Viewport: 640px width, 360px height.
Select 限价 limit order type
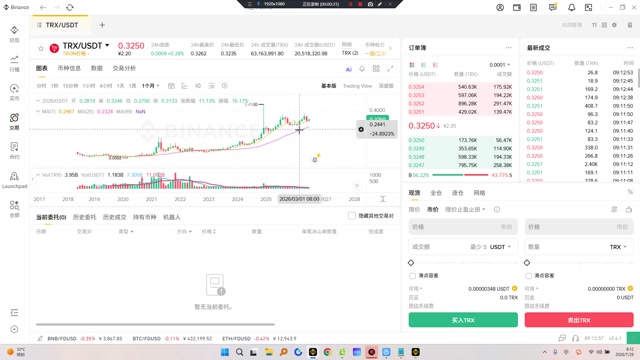[x=414, y=209]
